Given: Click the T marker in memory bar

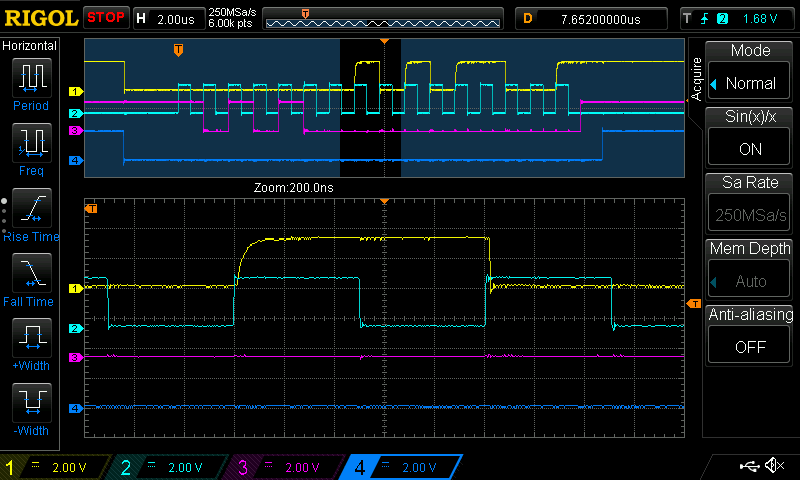Looking at the screenshot, I should pyautogui.click(x=305, y=14).
